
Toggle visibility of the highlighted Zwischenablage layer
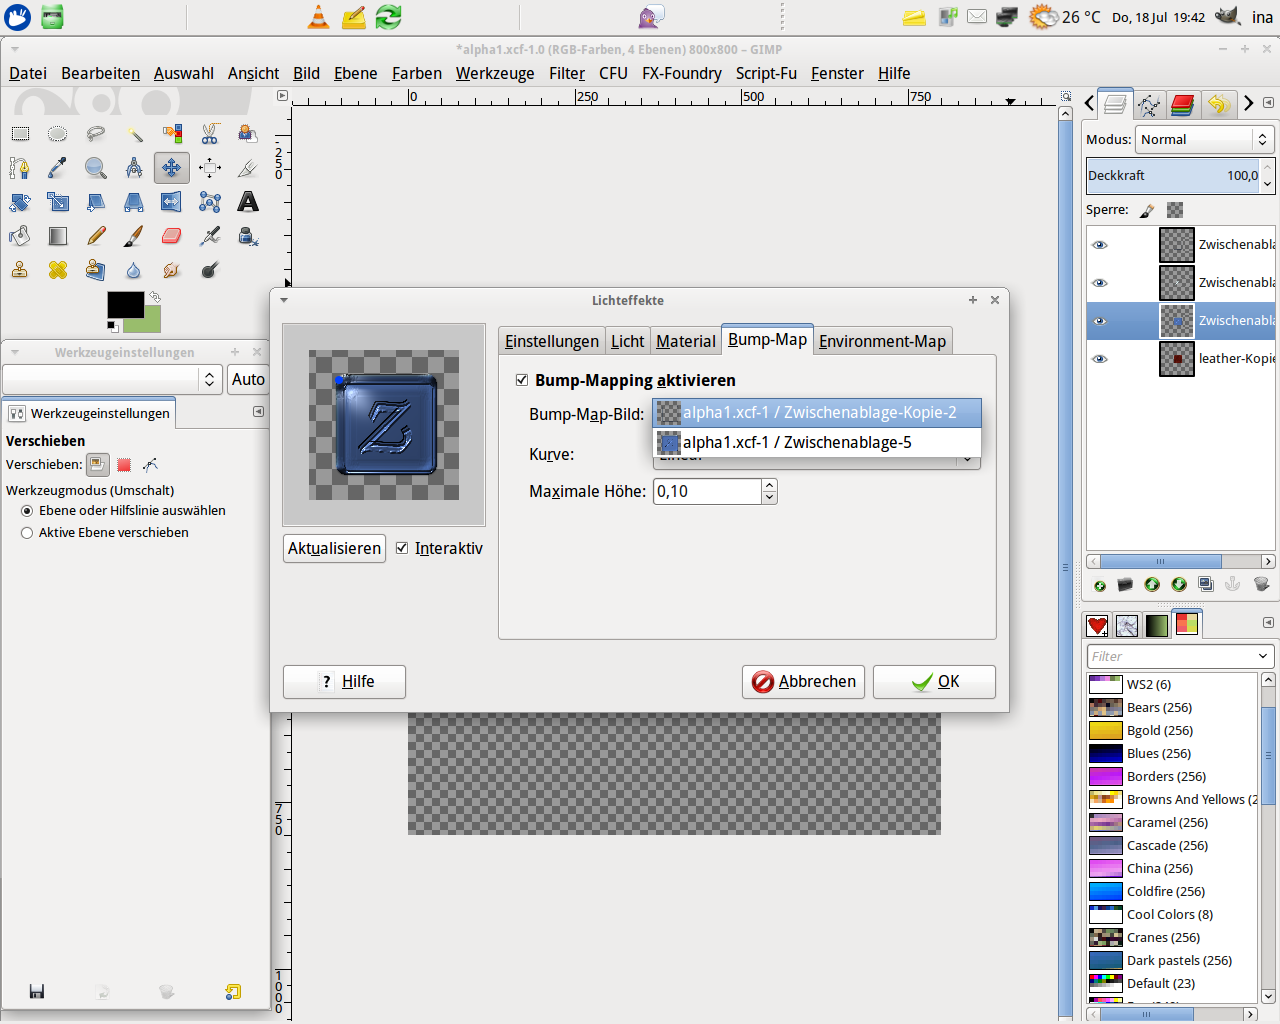1100,321
